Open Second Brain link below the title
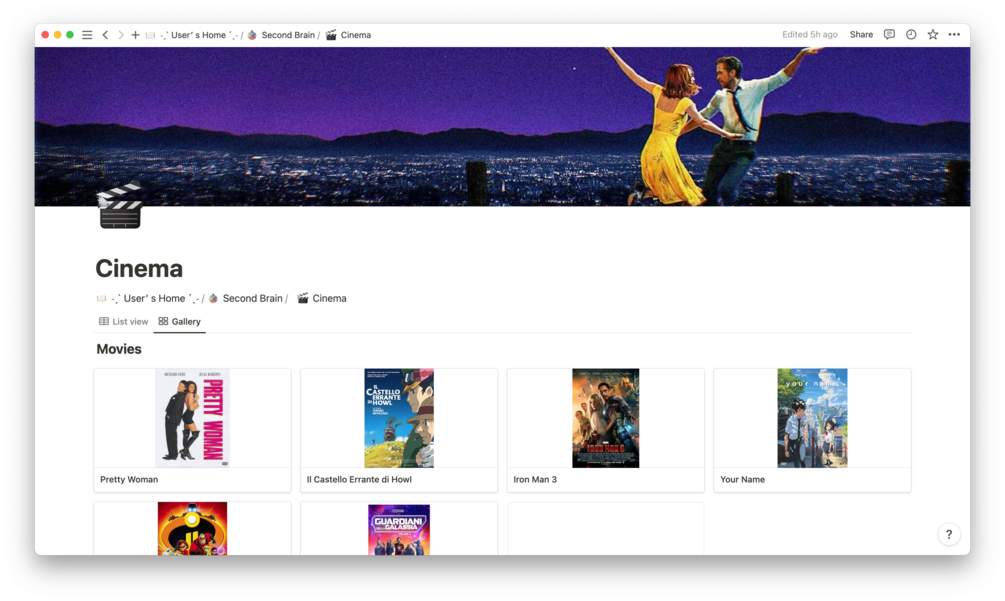This screenshot has width=1005, height=601. tap(253, 299)
